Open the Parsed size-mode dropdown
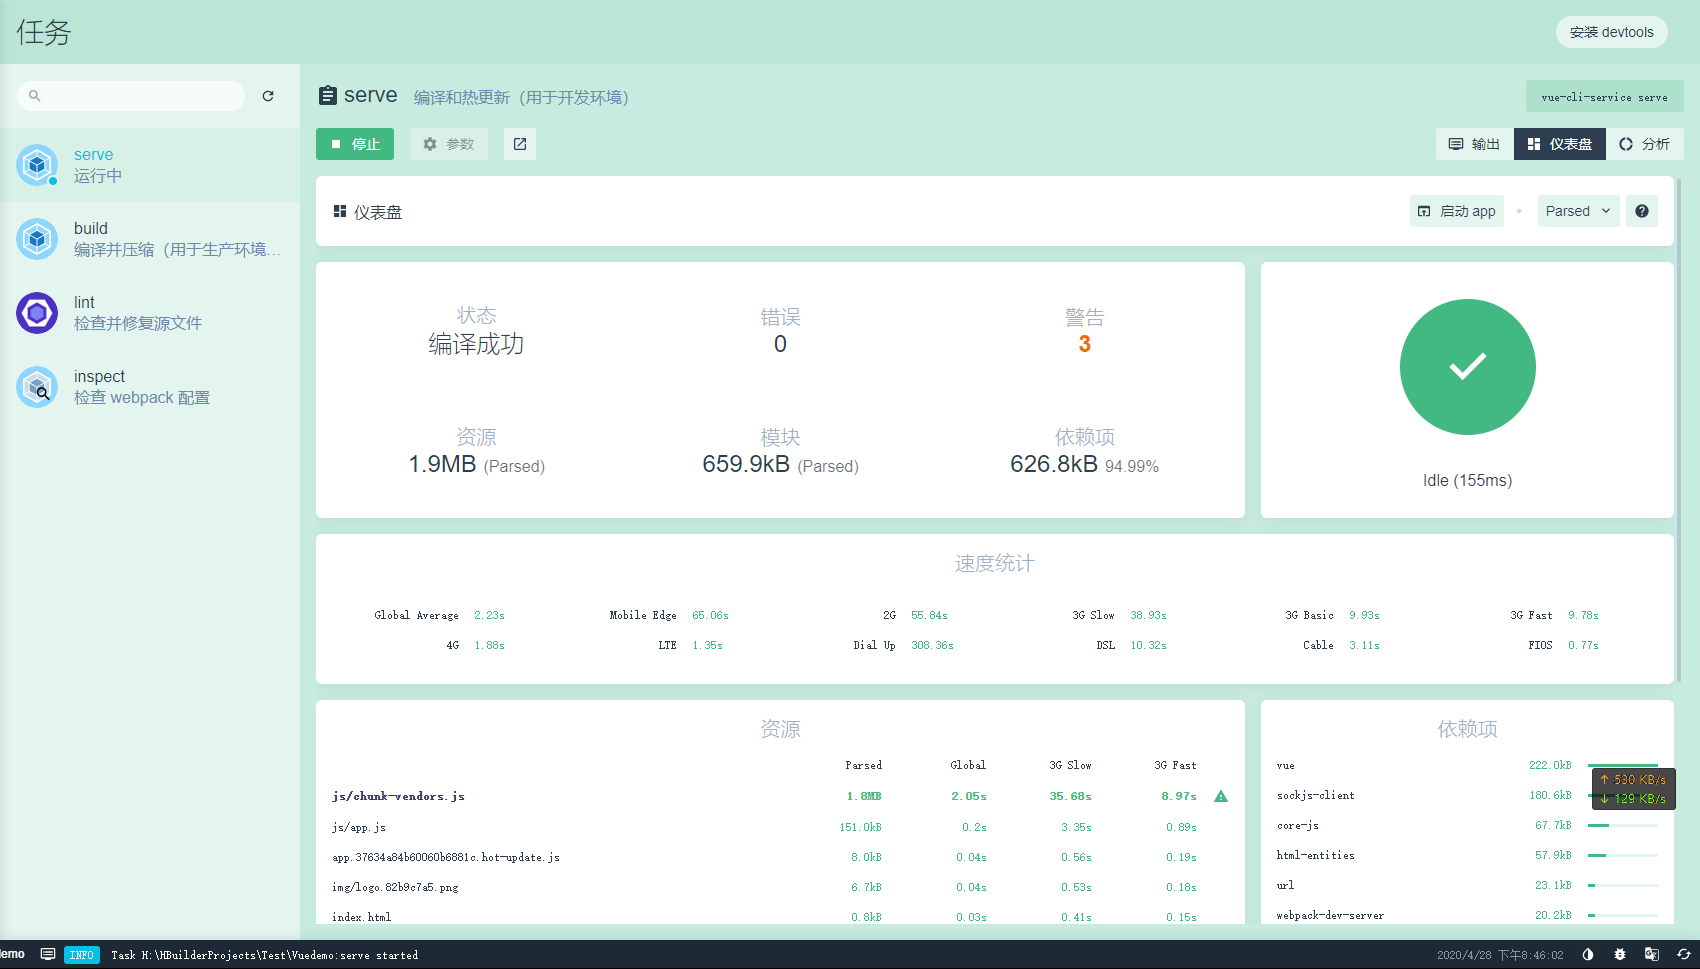The height and width of the screenshot is (969, 1700). point(1578,211)
